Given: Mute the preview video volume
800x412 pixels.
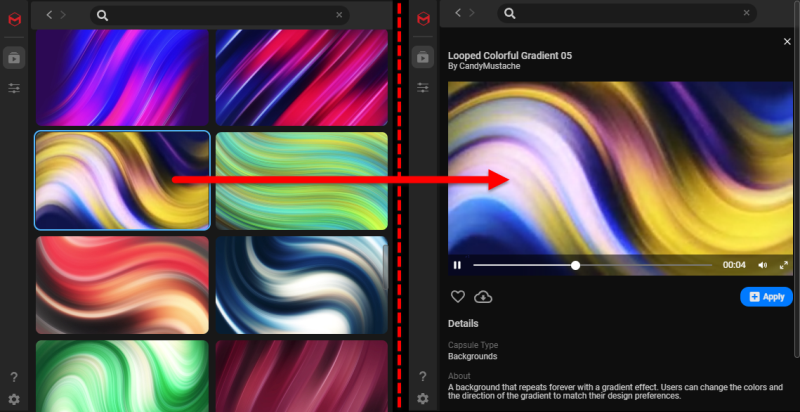Looking at the screenshot, I should (762, 265).
